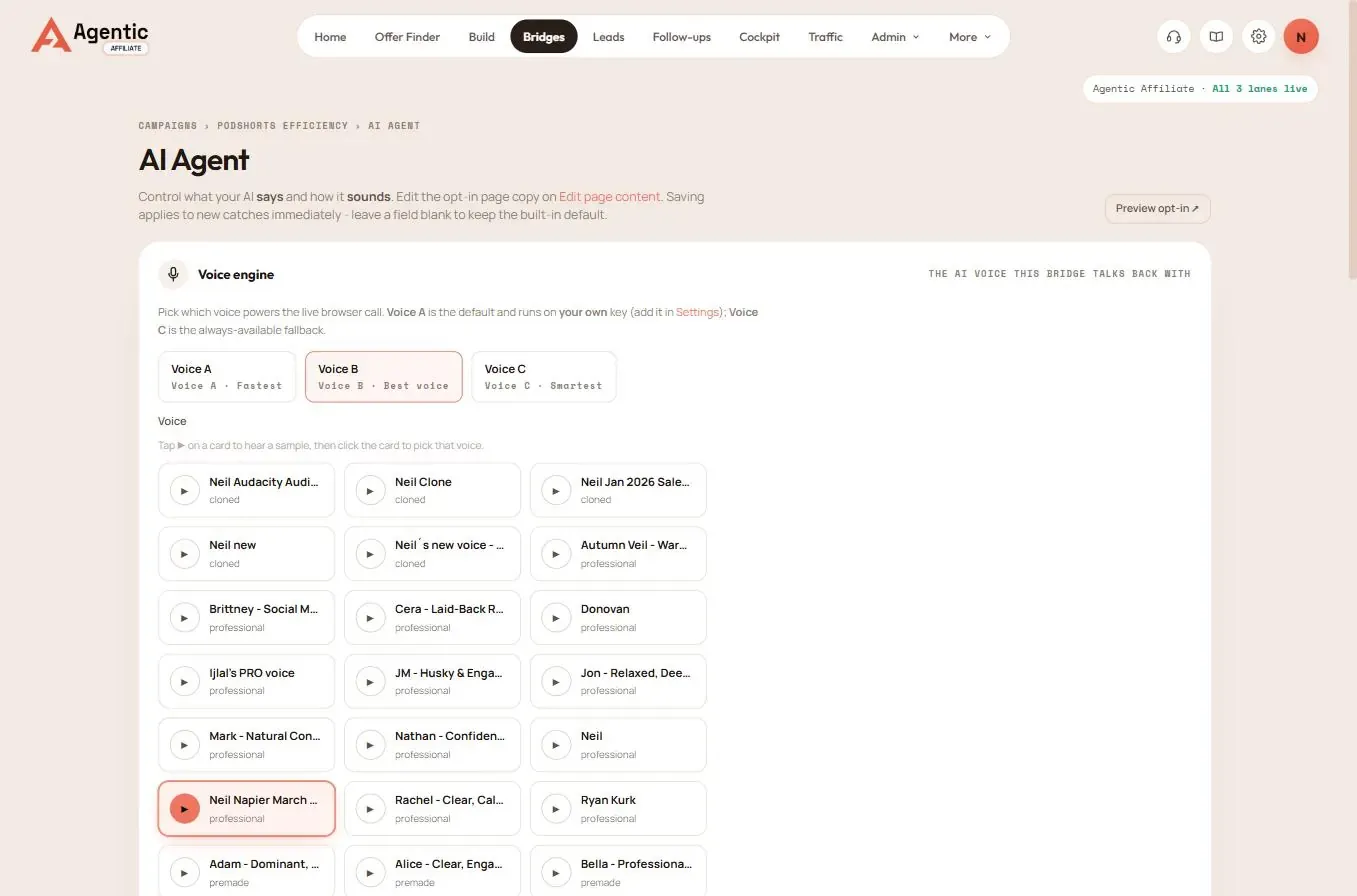Expand the More dropdown menu
The image size is (1357, 896).
tap(970, 37)
